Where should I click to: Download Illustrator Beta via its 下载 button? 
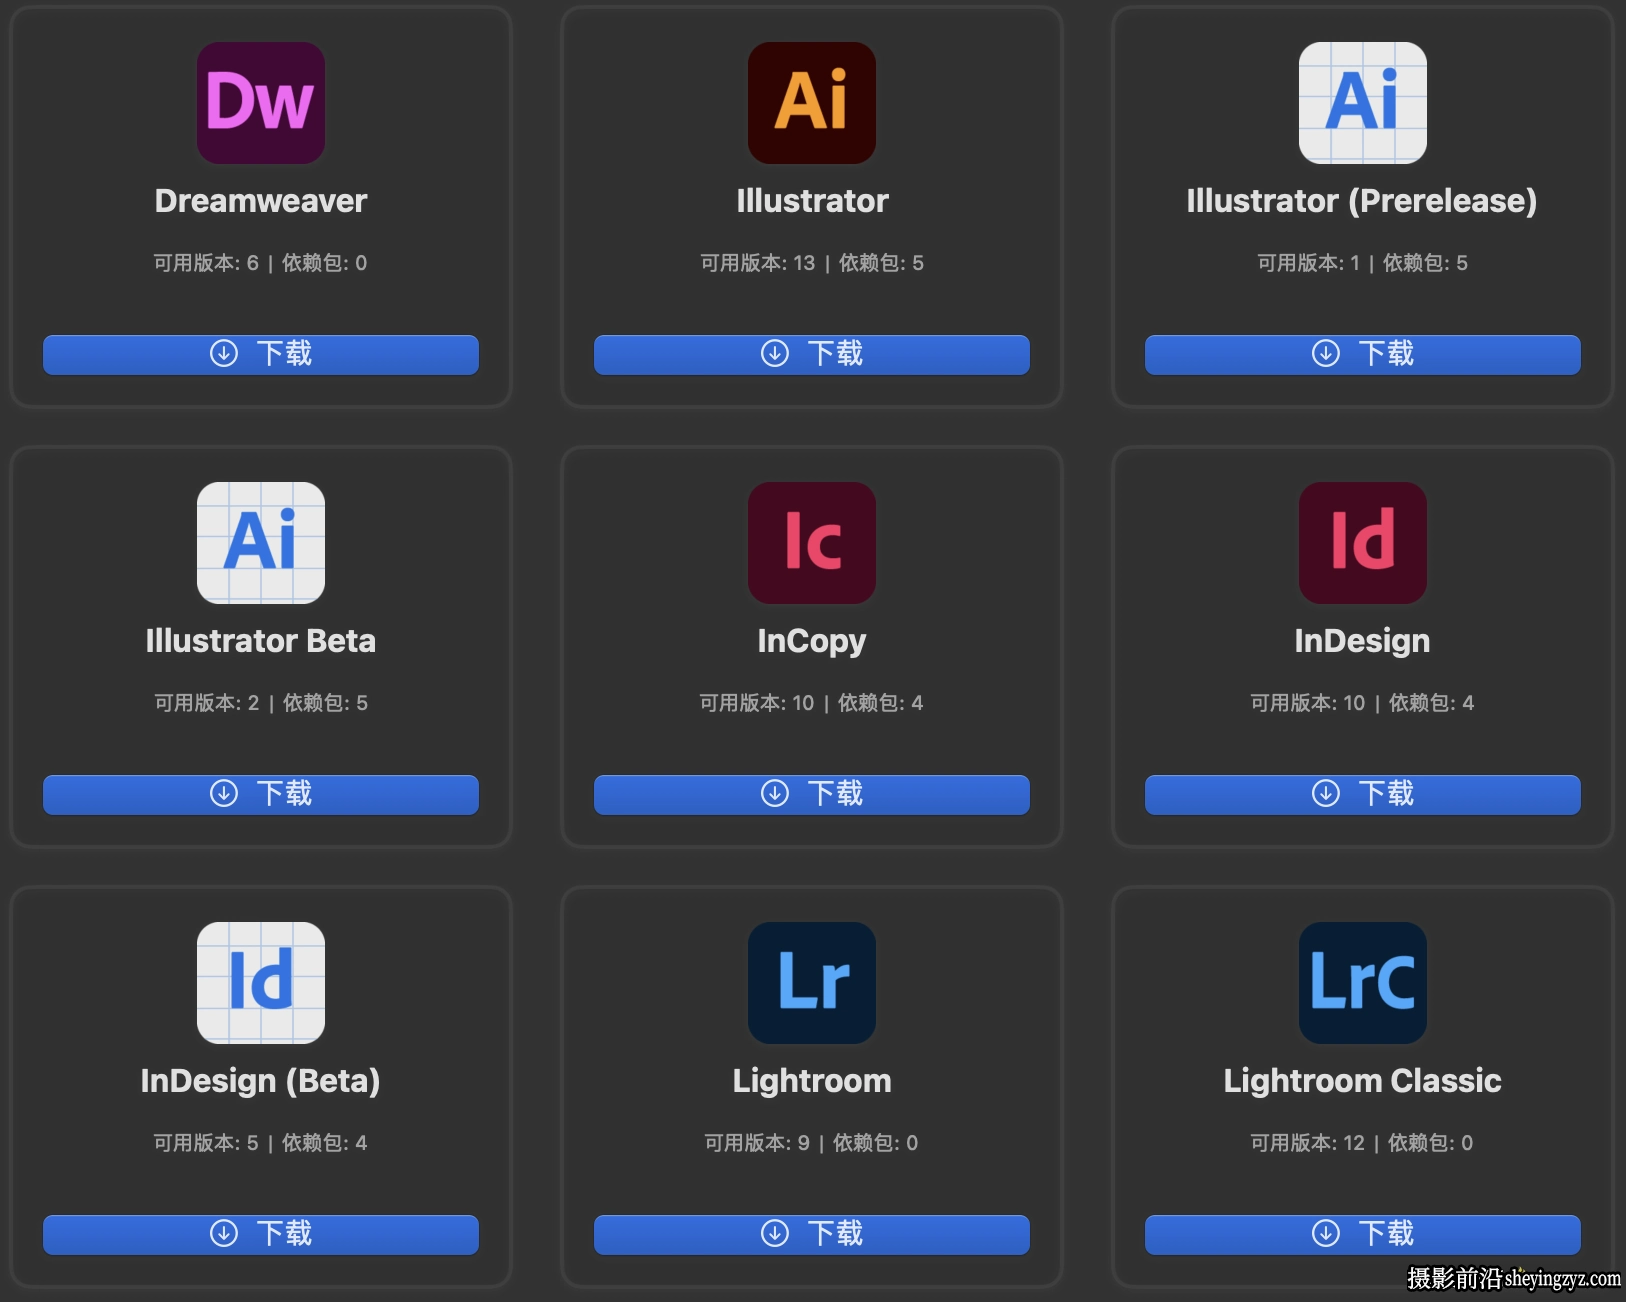pyautogui.click(x=261, y=794)
